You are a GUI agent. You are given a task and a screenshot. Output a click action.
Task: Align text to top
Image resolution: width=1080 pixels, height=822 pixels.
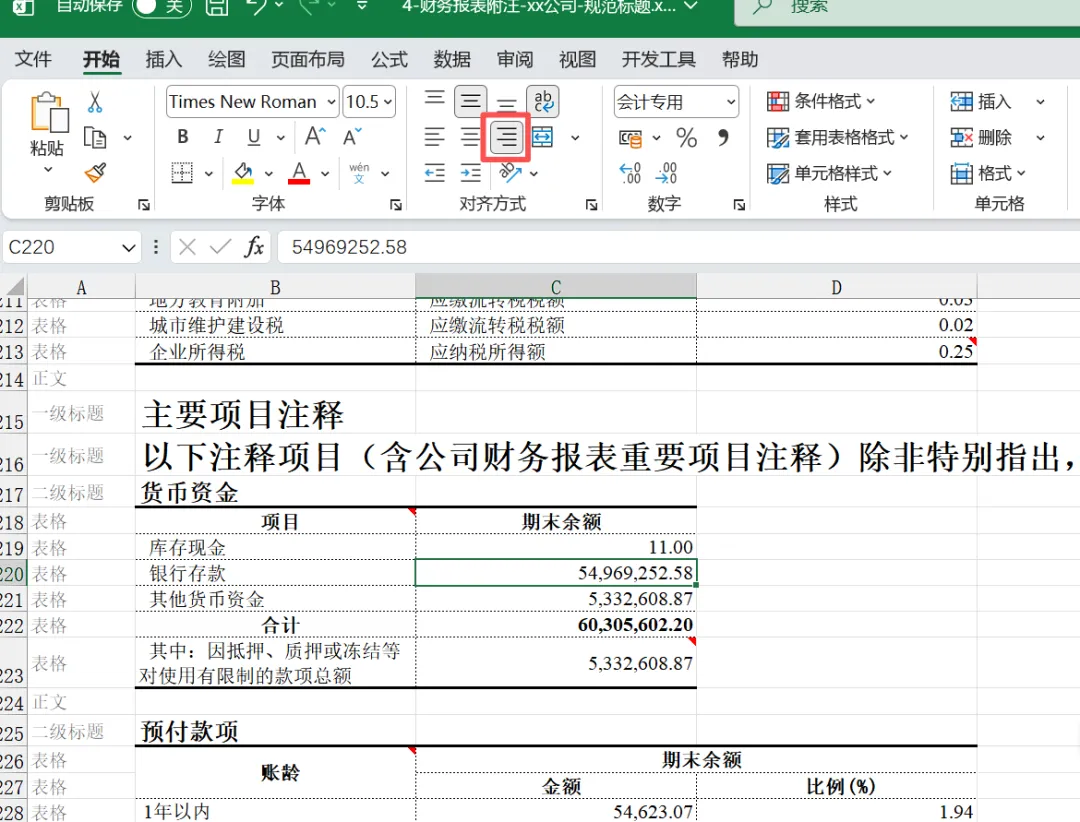435,101
